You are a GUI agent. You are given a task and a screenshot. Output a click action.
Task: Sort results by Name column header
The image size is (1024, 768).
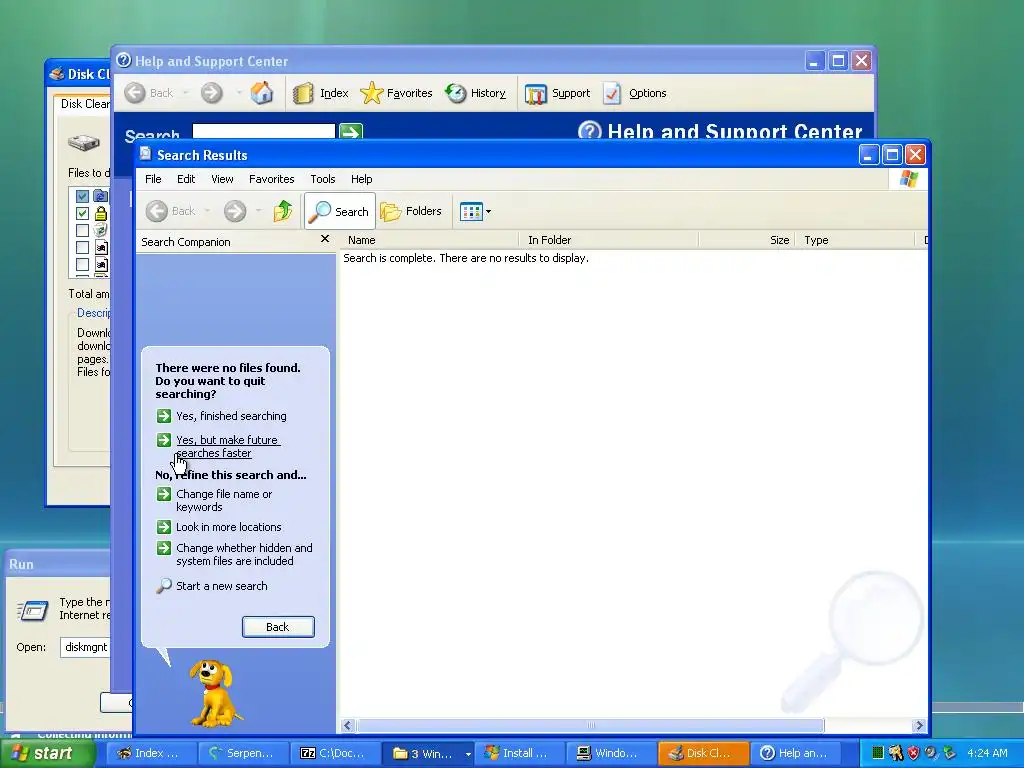pyautogui.click(x=430, y=240)
